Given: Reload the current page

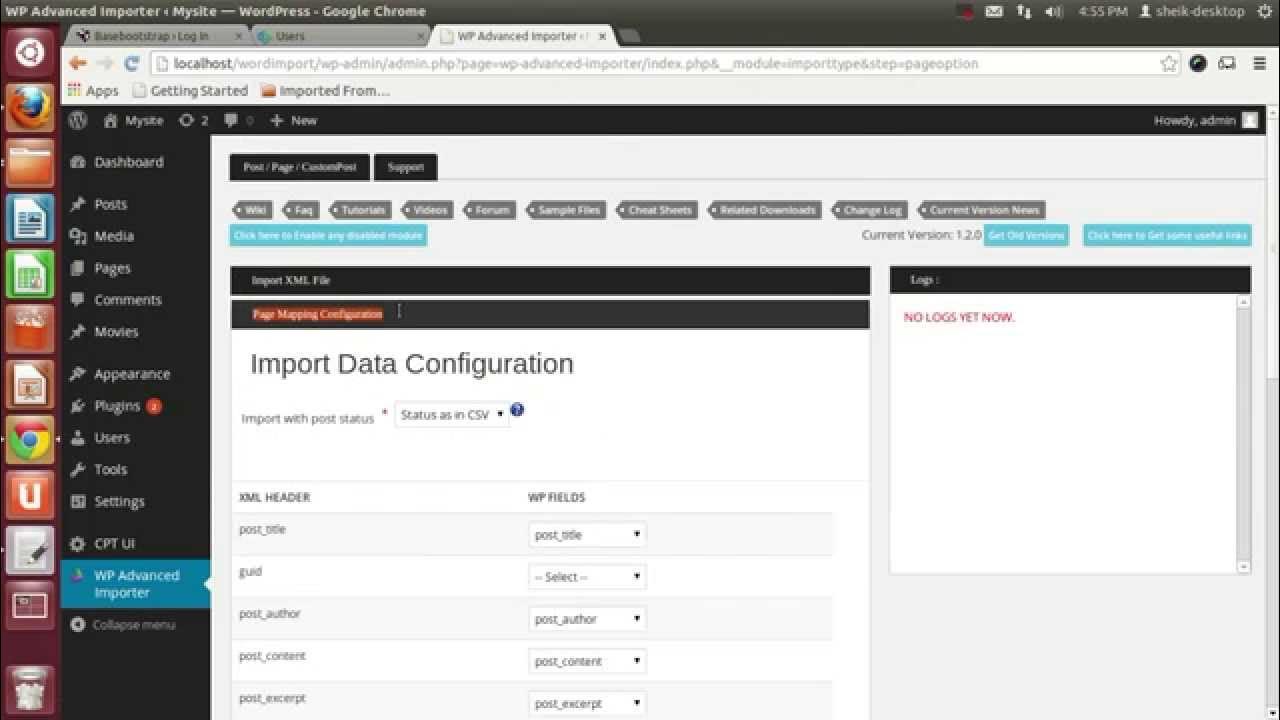Looking at the screenshot, I should 131,63.
